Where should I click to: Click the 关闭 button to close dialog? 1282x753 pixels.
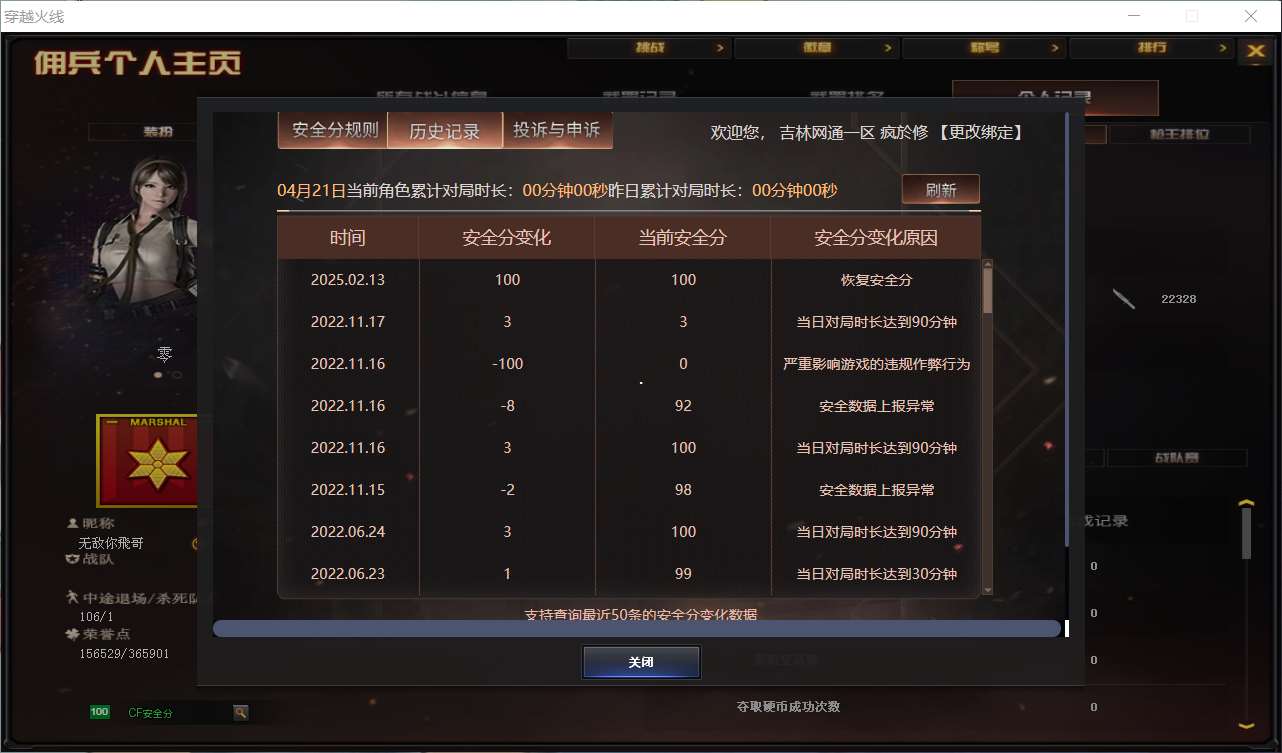click(x=641, y=662)
